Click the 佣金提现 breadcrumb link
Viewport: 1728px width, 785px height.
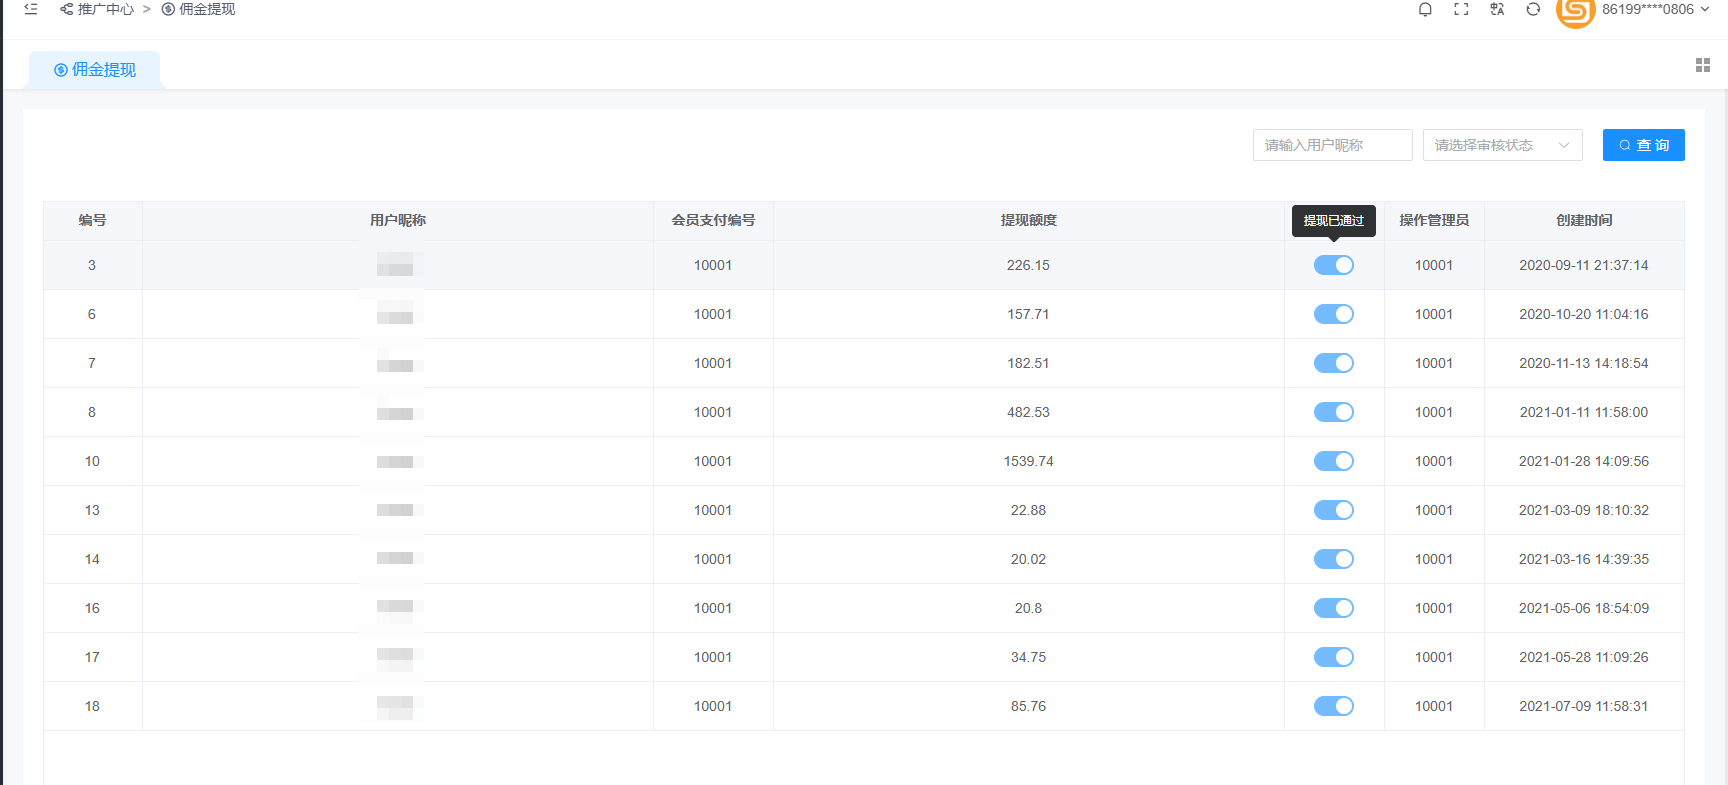click(x=206, y=9)
